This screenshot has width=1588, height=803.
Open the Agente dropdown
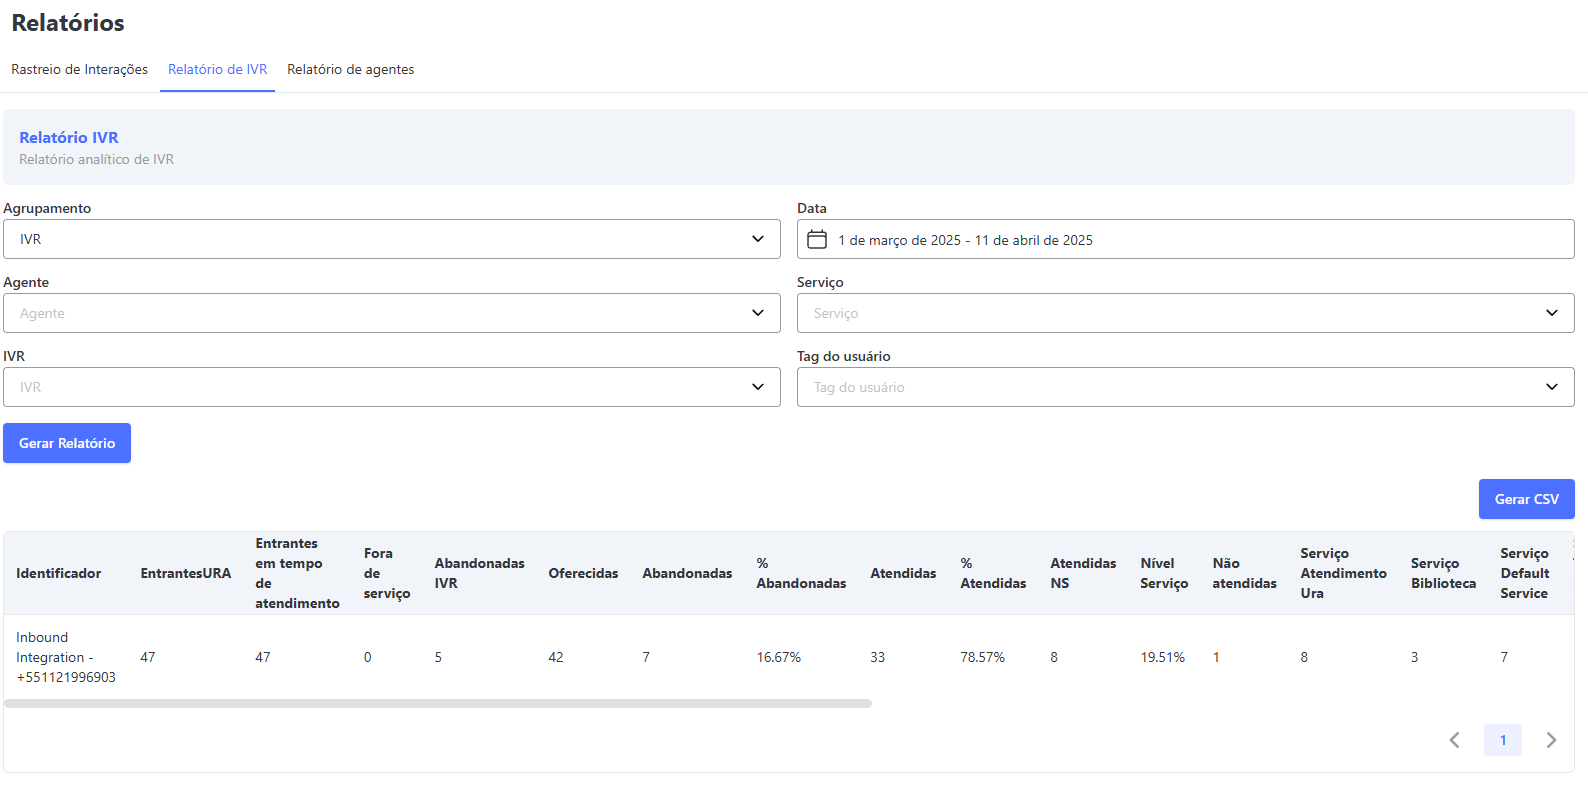[391, 313]
